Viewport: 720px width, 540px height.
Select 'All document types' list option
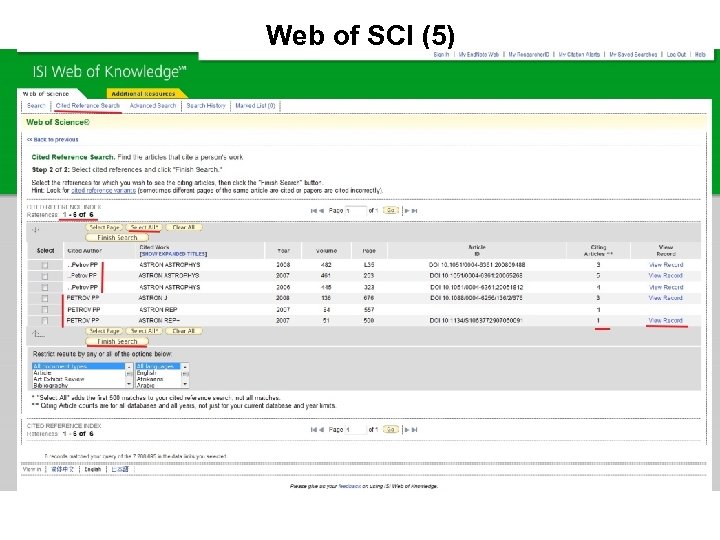(x=79, y=366)
